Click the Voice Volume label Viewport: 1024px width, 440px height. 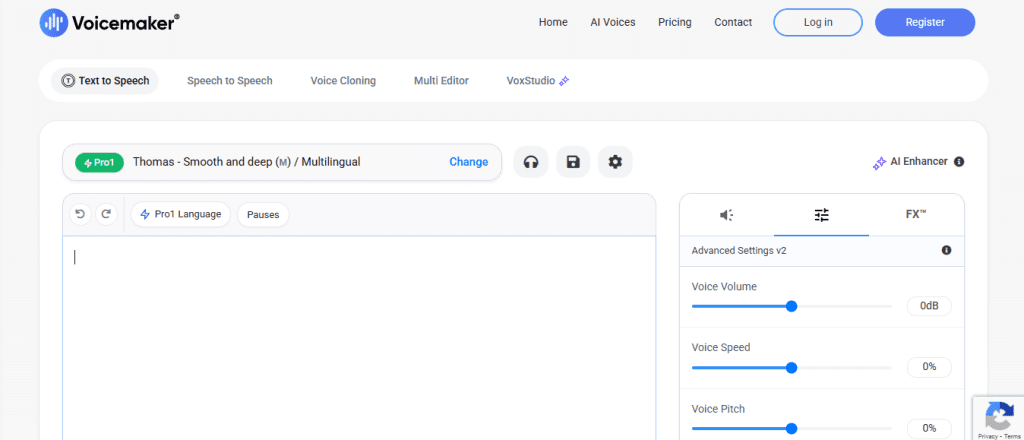tap(724, 287)
